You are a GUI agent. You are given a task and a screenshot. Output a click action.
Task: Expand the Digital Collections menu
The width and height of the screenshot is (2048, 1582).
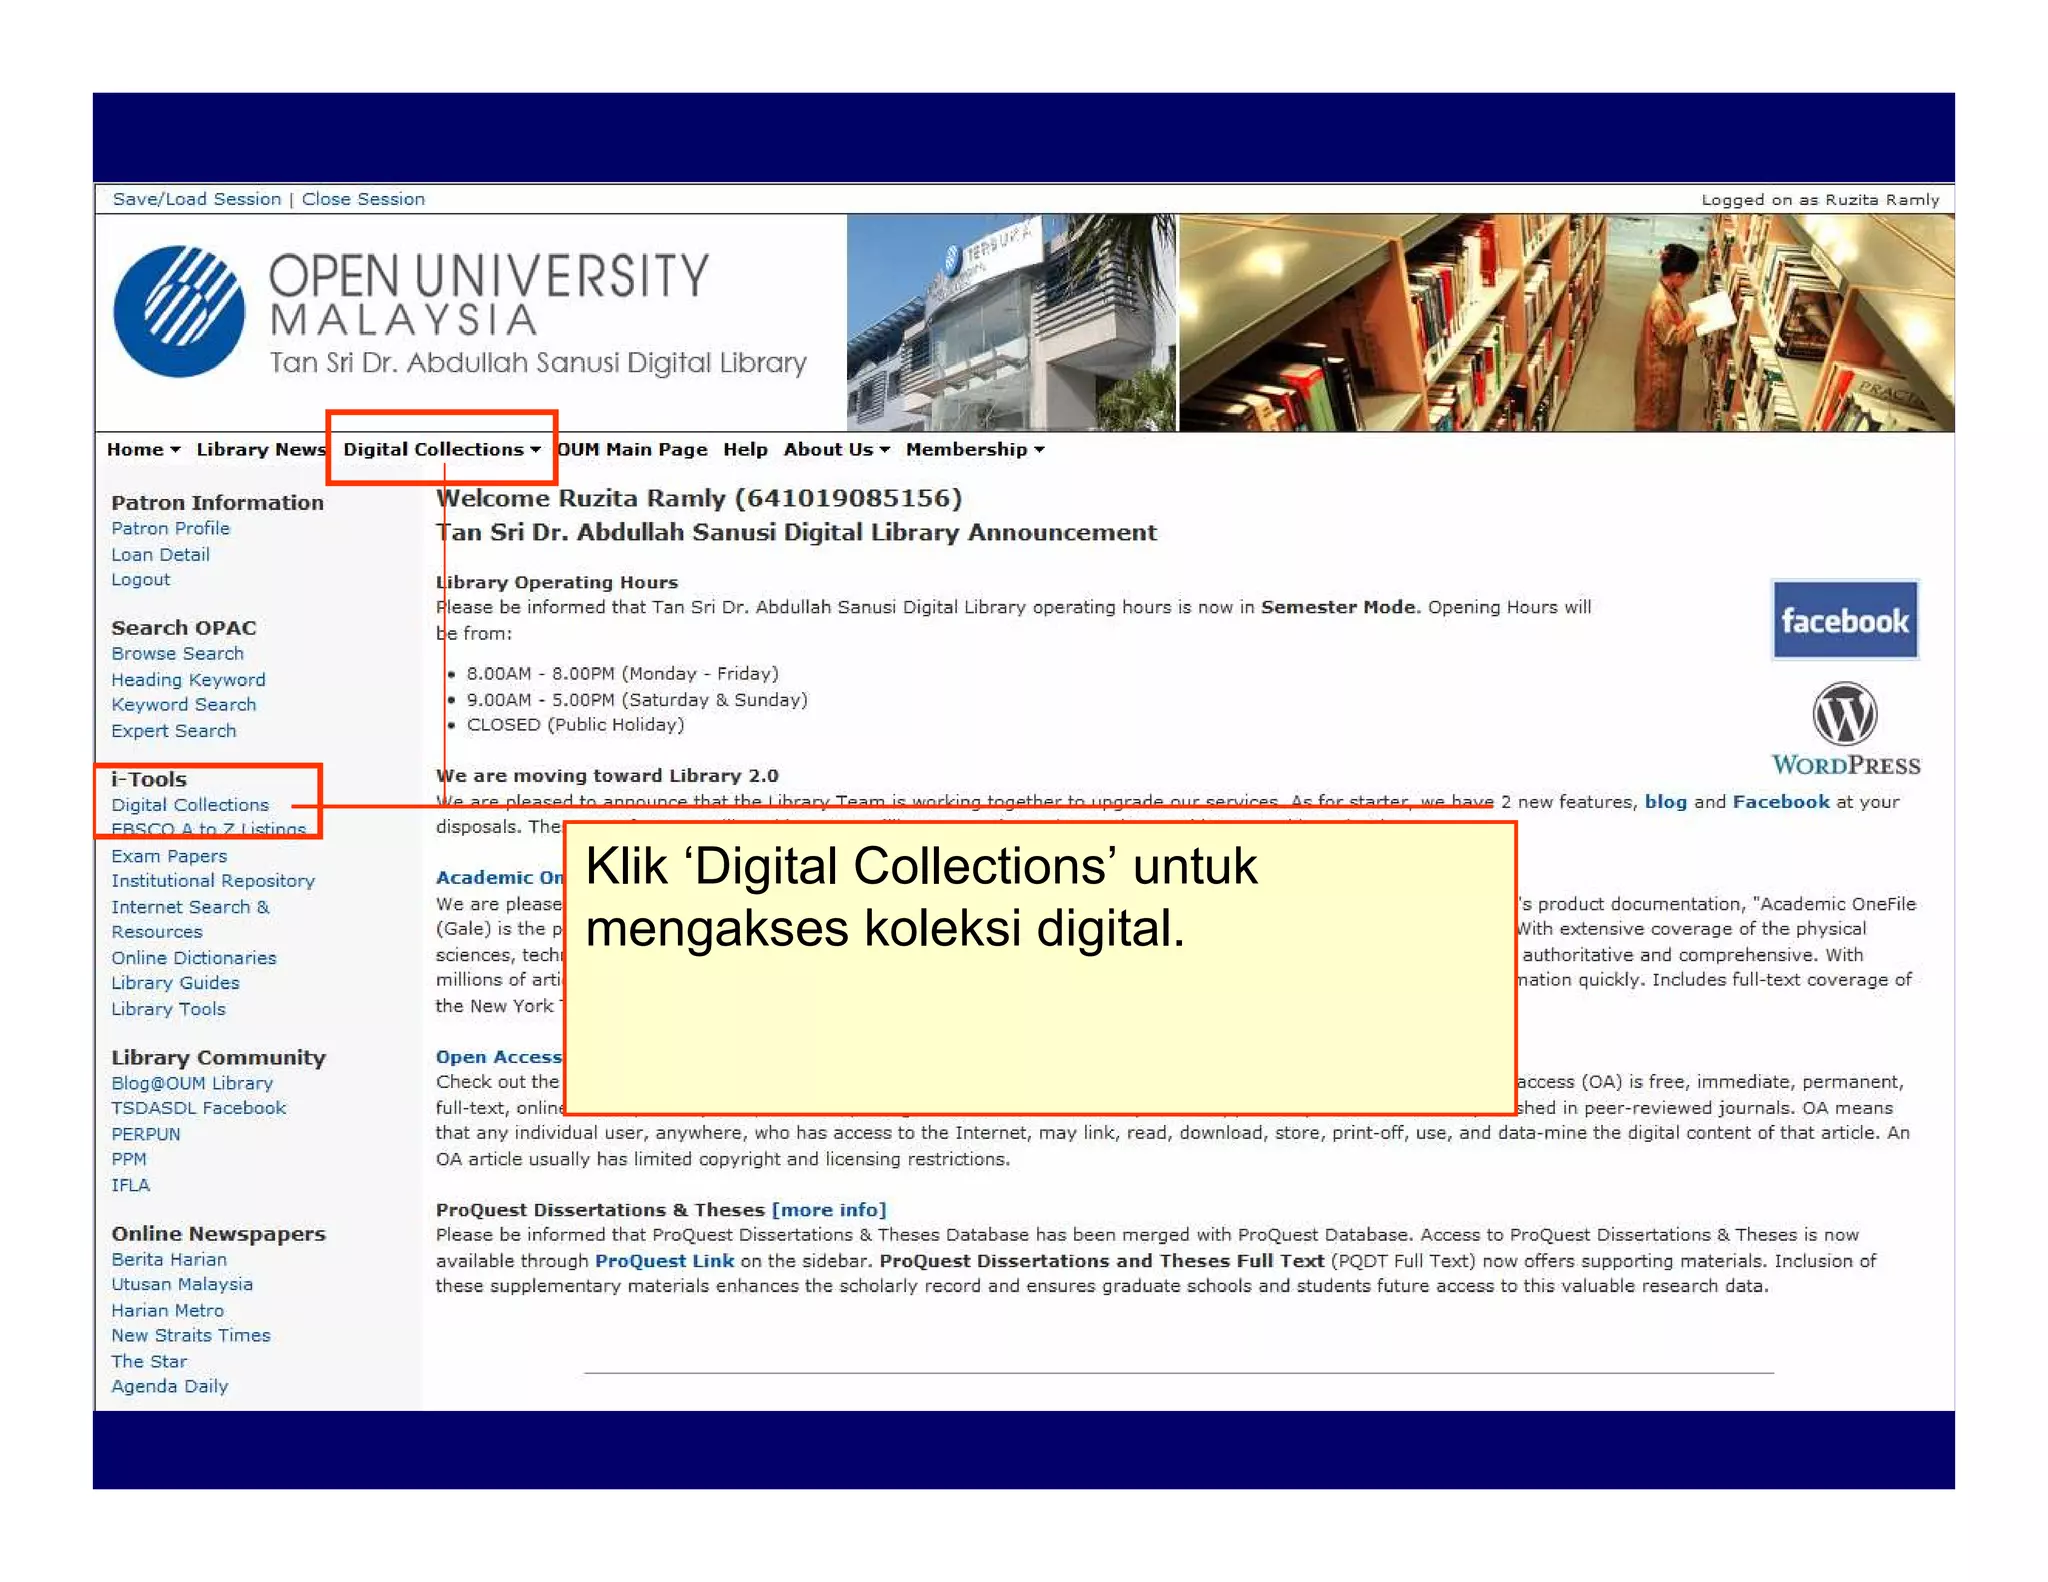(441, 449)
